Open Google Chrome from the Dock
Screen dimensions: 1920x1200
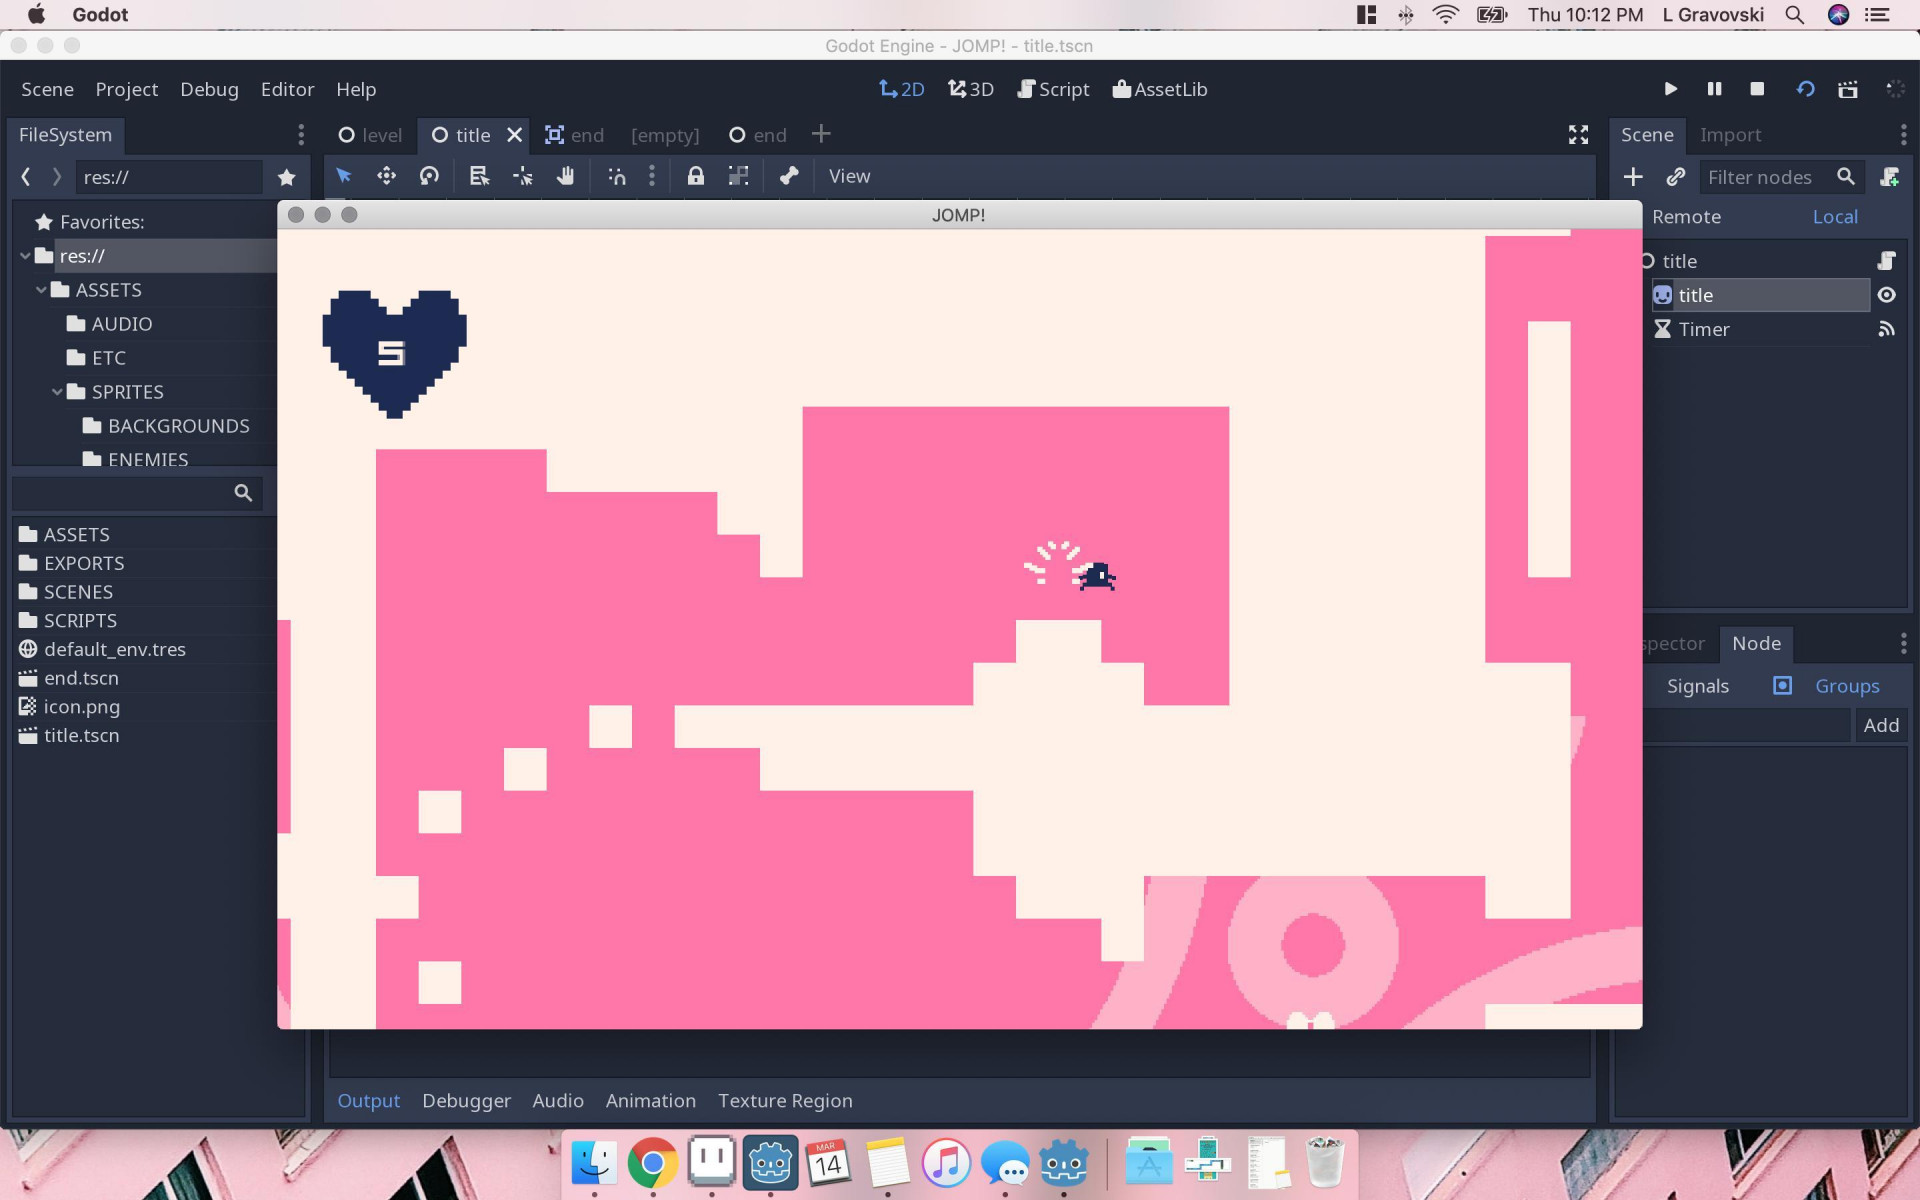653,1163
